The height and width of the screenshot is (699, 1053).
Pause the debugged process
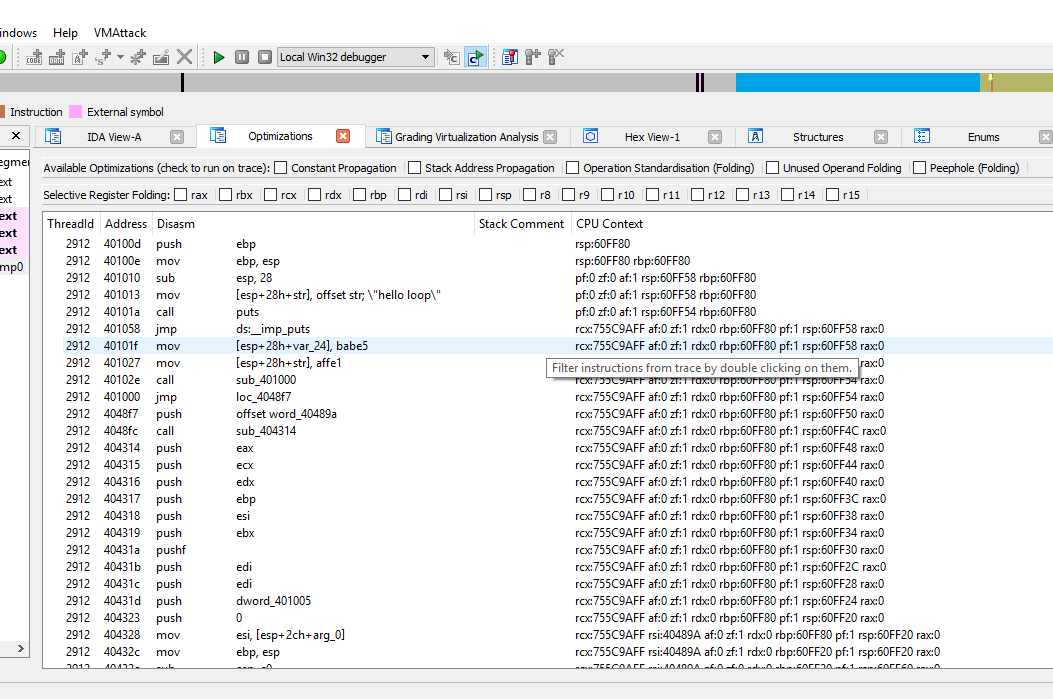(x=242, y=57)
